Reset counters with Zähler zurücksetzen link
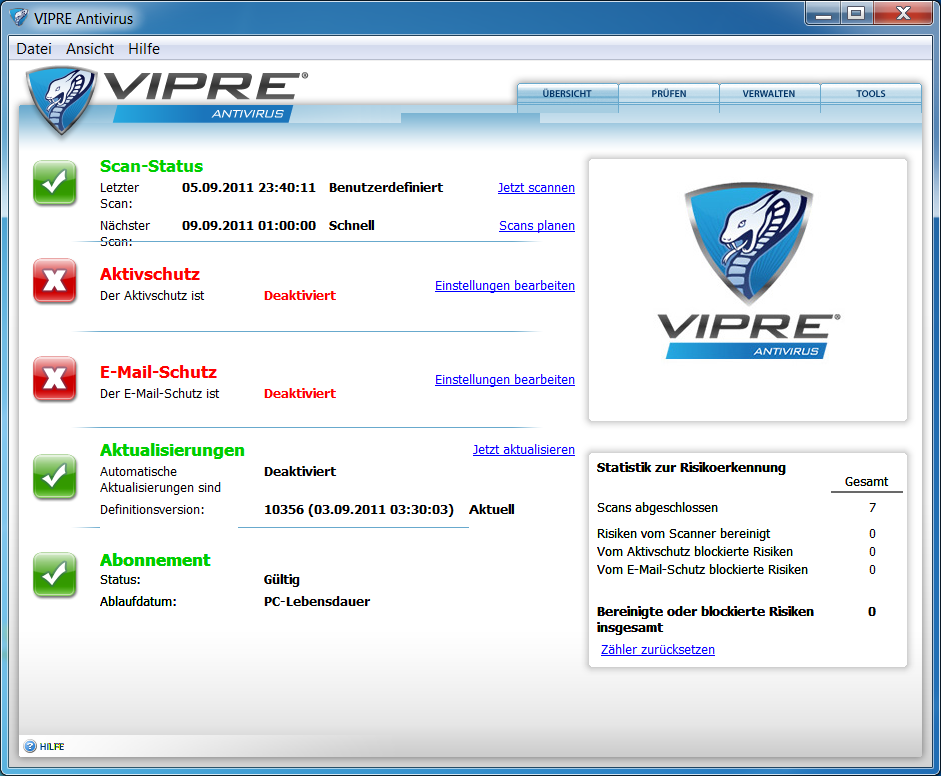941x776 pixels. [x=658, y=649]
